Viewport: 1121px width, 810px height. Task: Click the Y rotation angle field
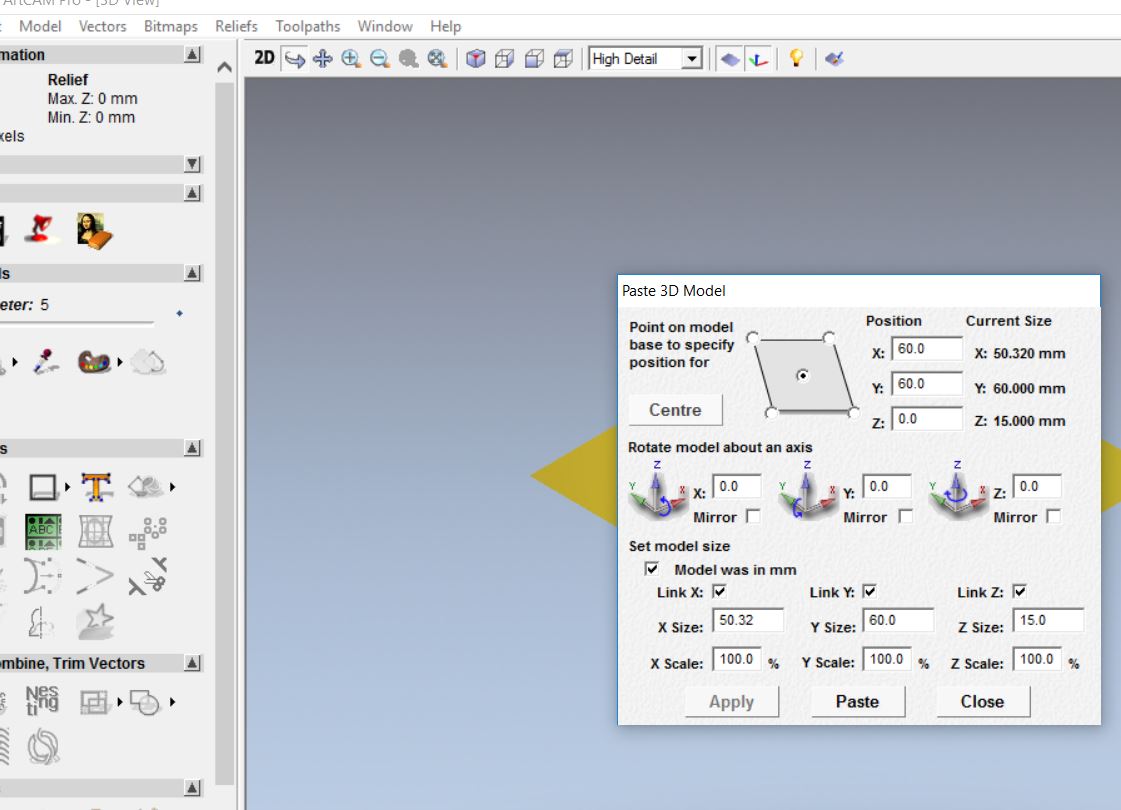[887, 486]
